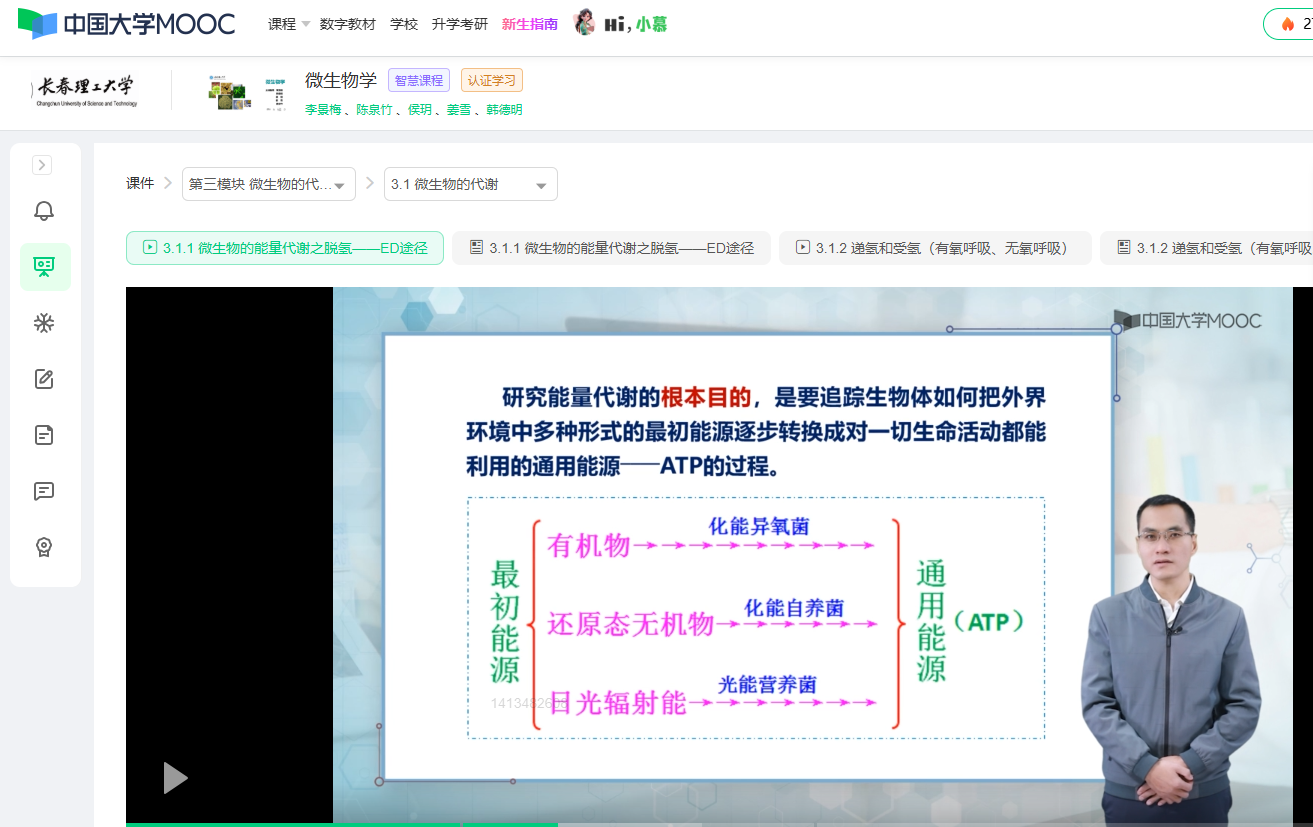Open the edit/quiz pencil icon in sidebar

coord(44,379)
